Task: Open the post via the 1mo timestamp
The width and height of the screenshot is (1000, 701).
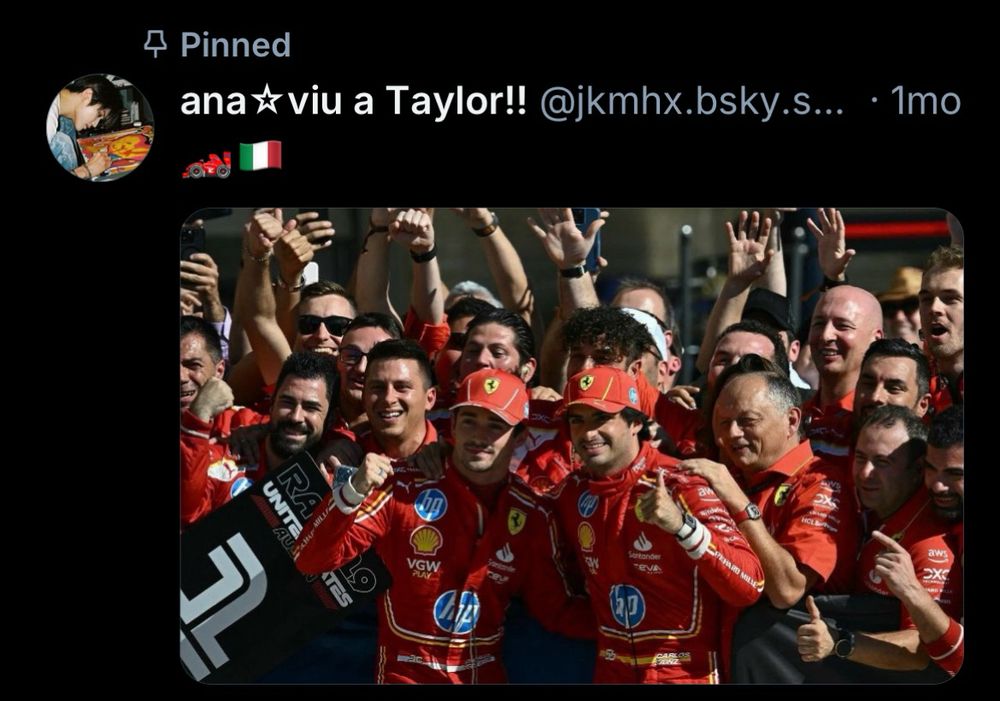Action: [x=925, y=101]
